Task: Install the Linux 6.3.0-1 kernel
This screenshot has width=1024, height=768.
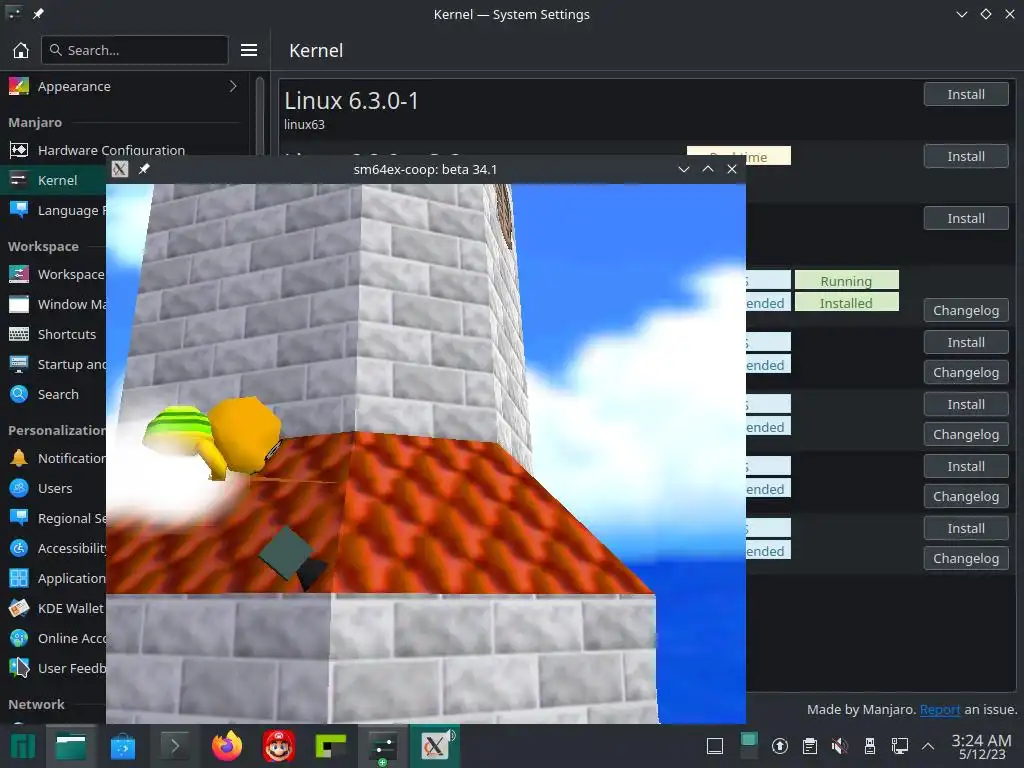Action: tap(966, 94)
